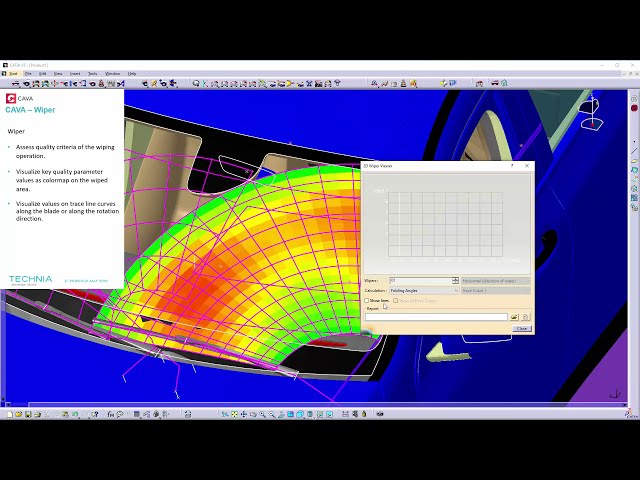The width and height of the screenshot is (640, 480).
Task: Open the Calculation Folding Angles dropdown
Action: pyautogui.click(x=424, y=291)
